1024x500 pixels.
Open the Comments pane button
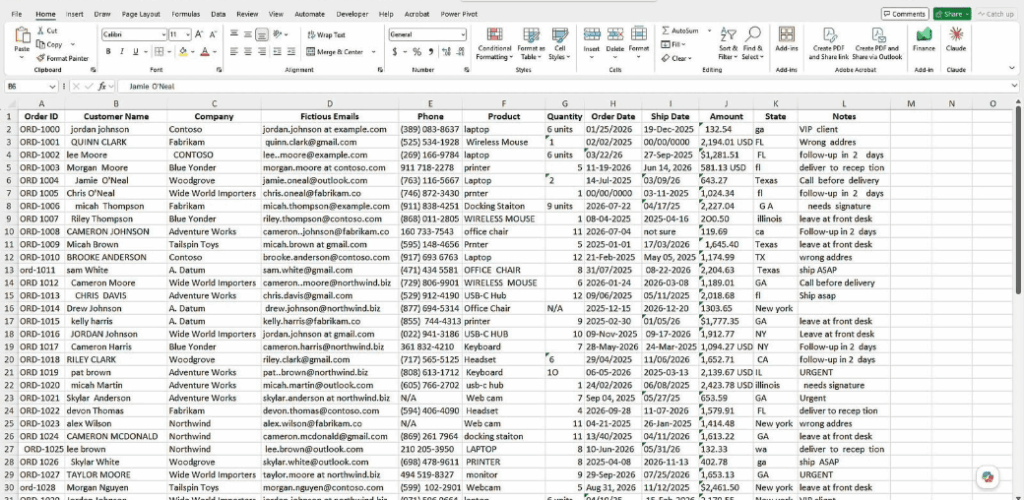[x=904, y=14]
